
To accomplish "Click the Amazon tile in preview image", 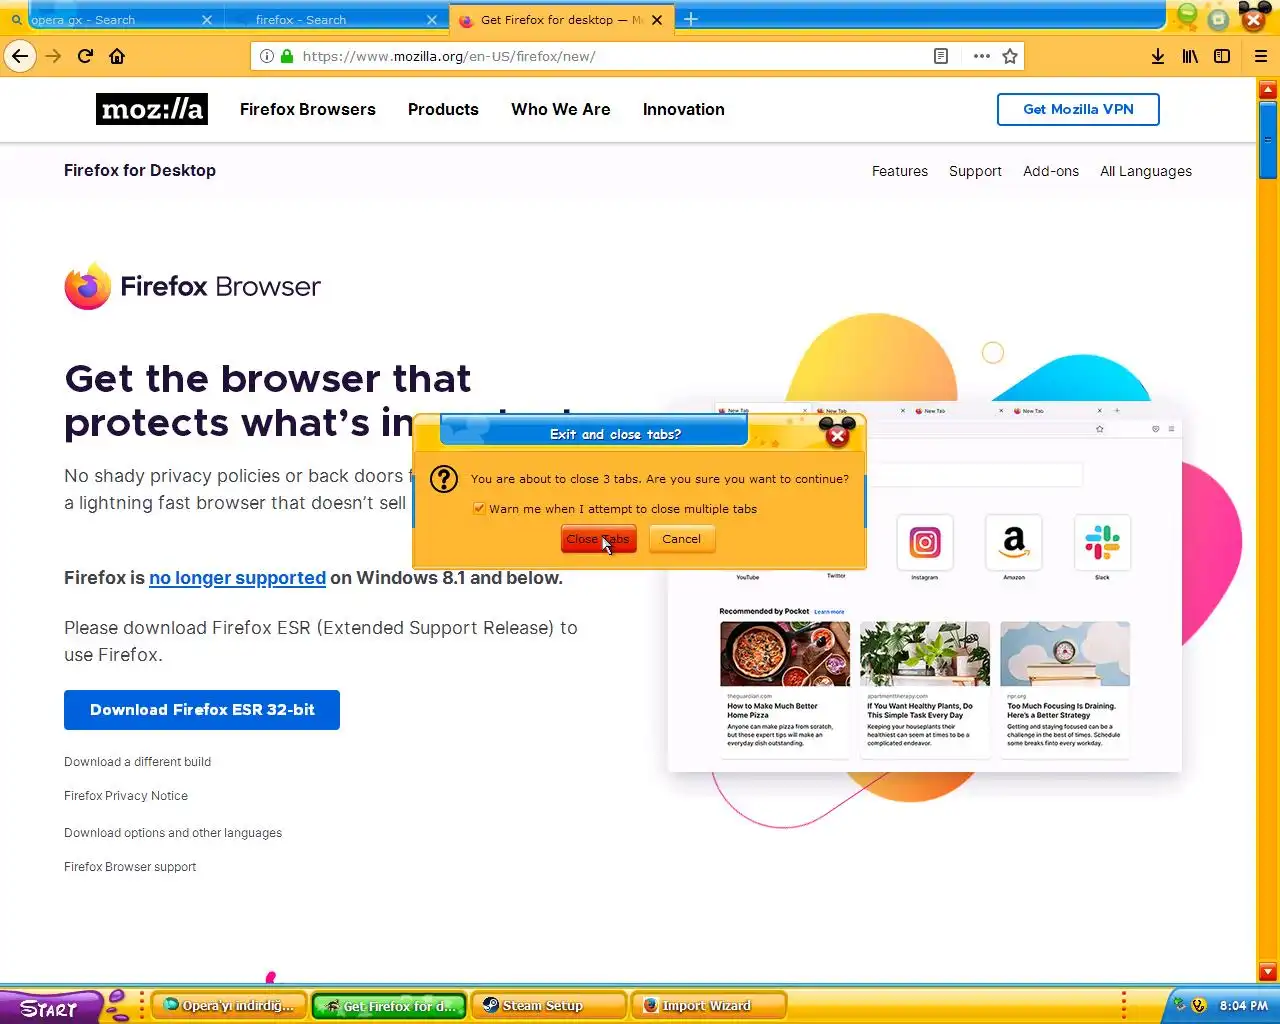I will pyautogui.click(x=1013, y=543).
